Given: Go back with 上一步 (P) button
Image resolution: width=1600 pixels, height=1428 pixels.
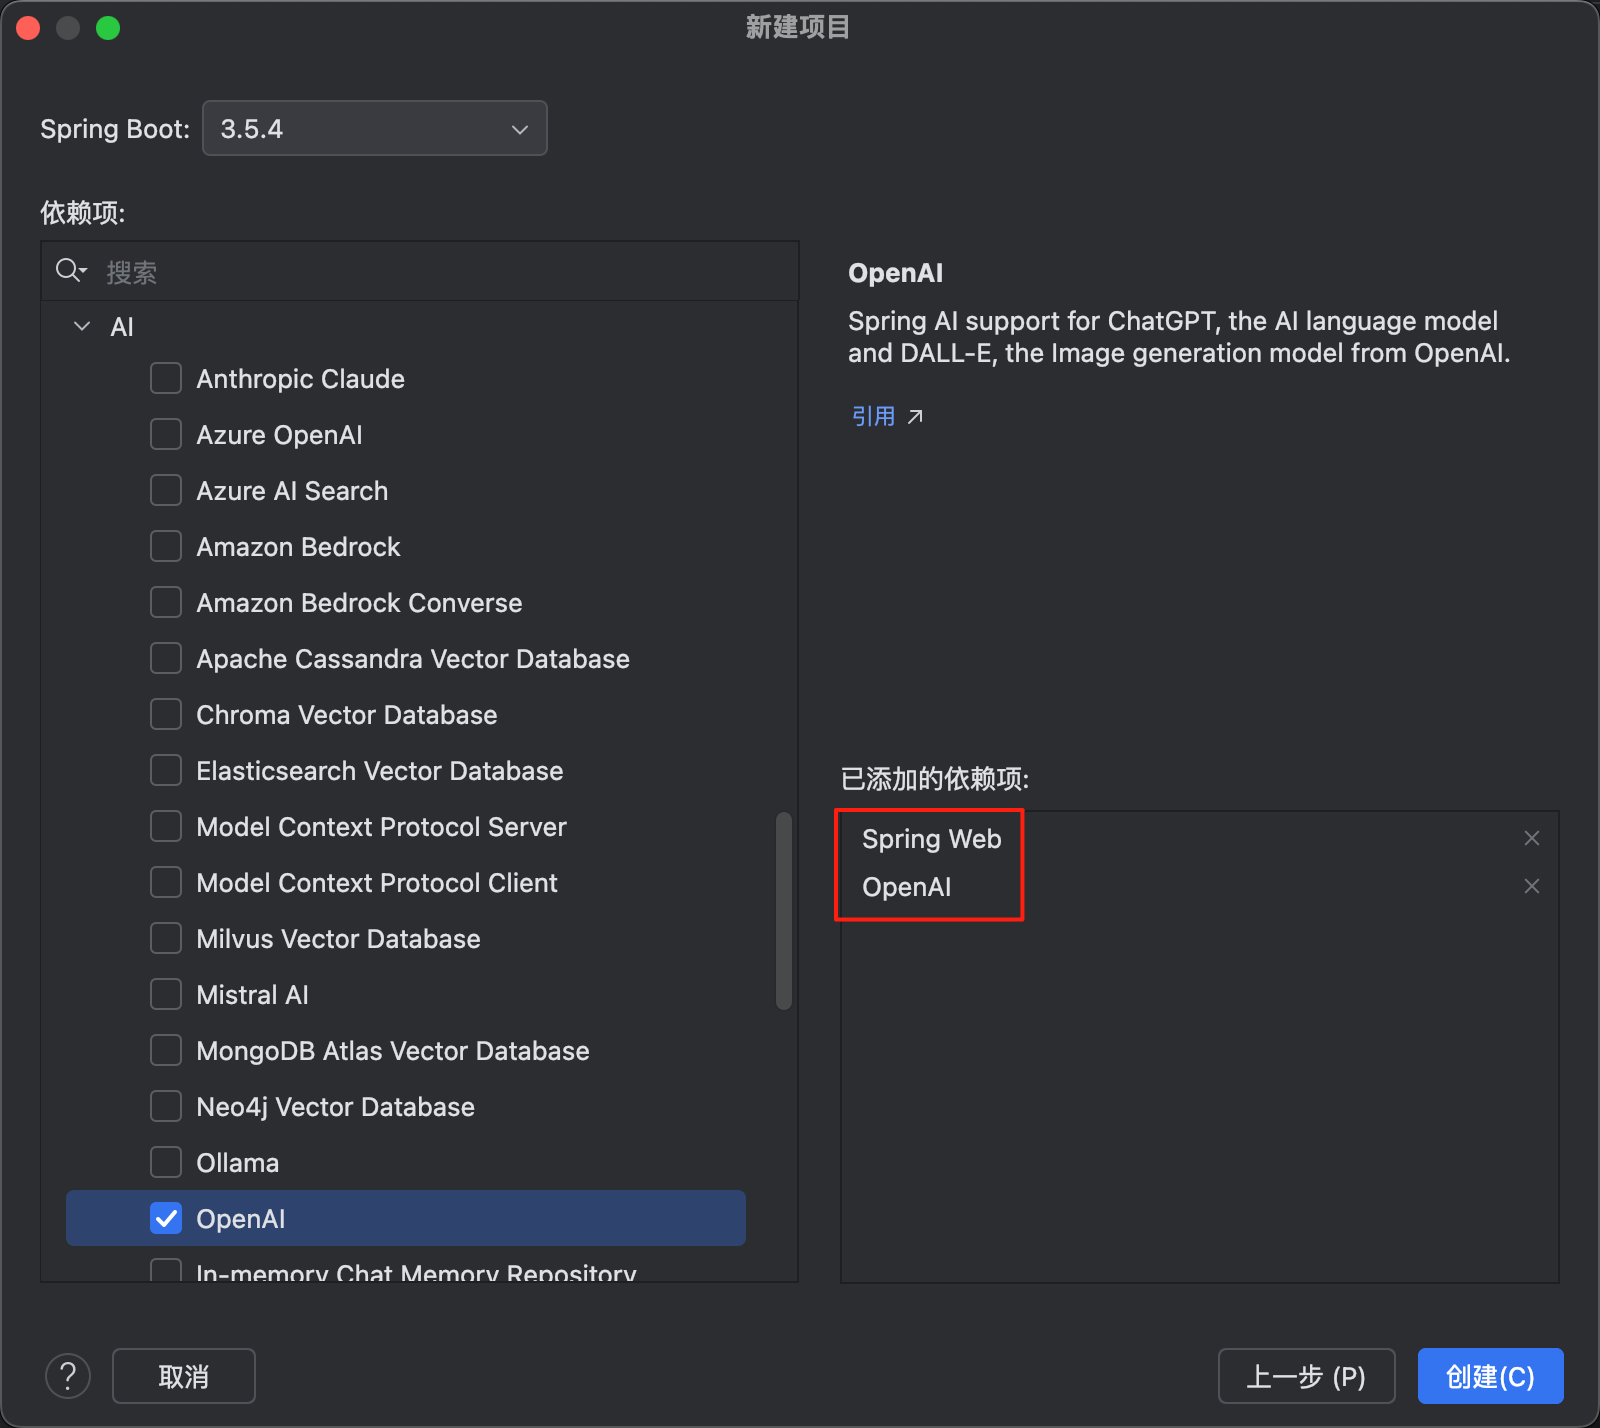Looking at the screenshot, I should pyautogui.click(x=1306, y=1376).
